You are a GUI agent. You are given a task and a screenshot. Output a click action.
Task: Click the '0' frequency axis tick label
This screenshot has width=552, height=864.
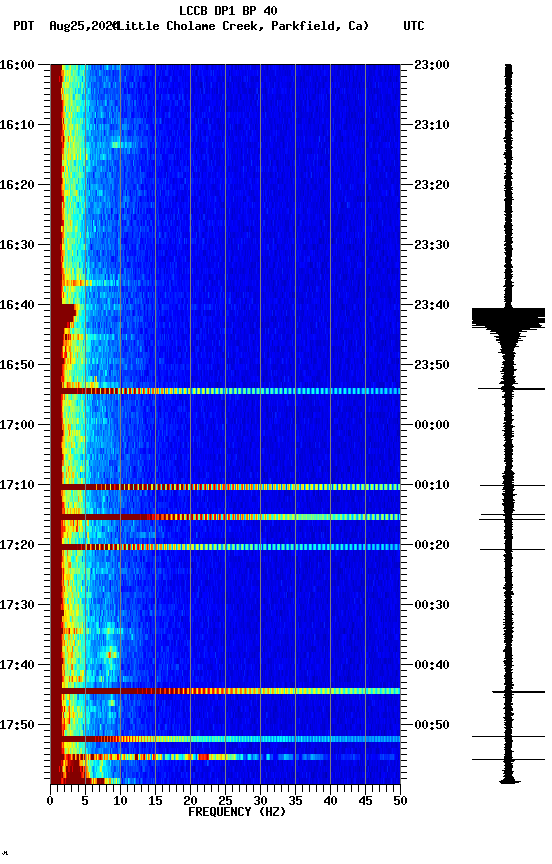coord(51,802)
